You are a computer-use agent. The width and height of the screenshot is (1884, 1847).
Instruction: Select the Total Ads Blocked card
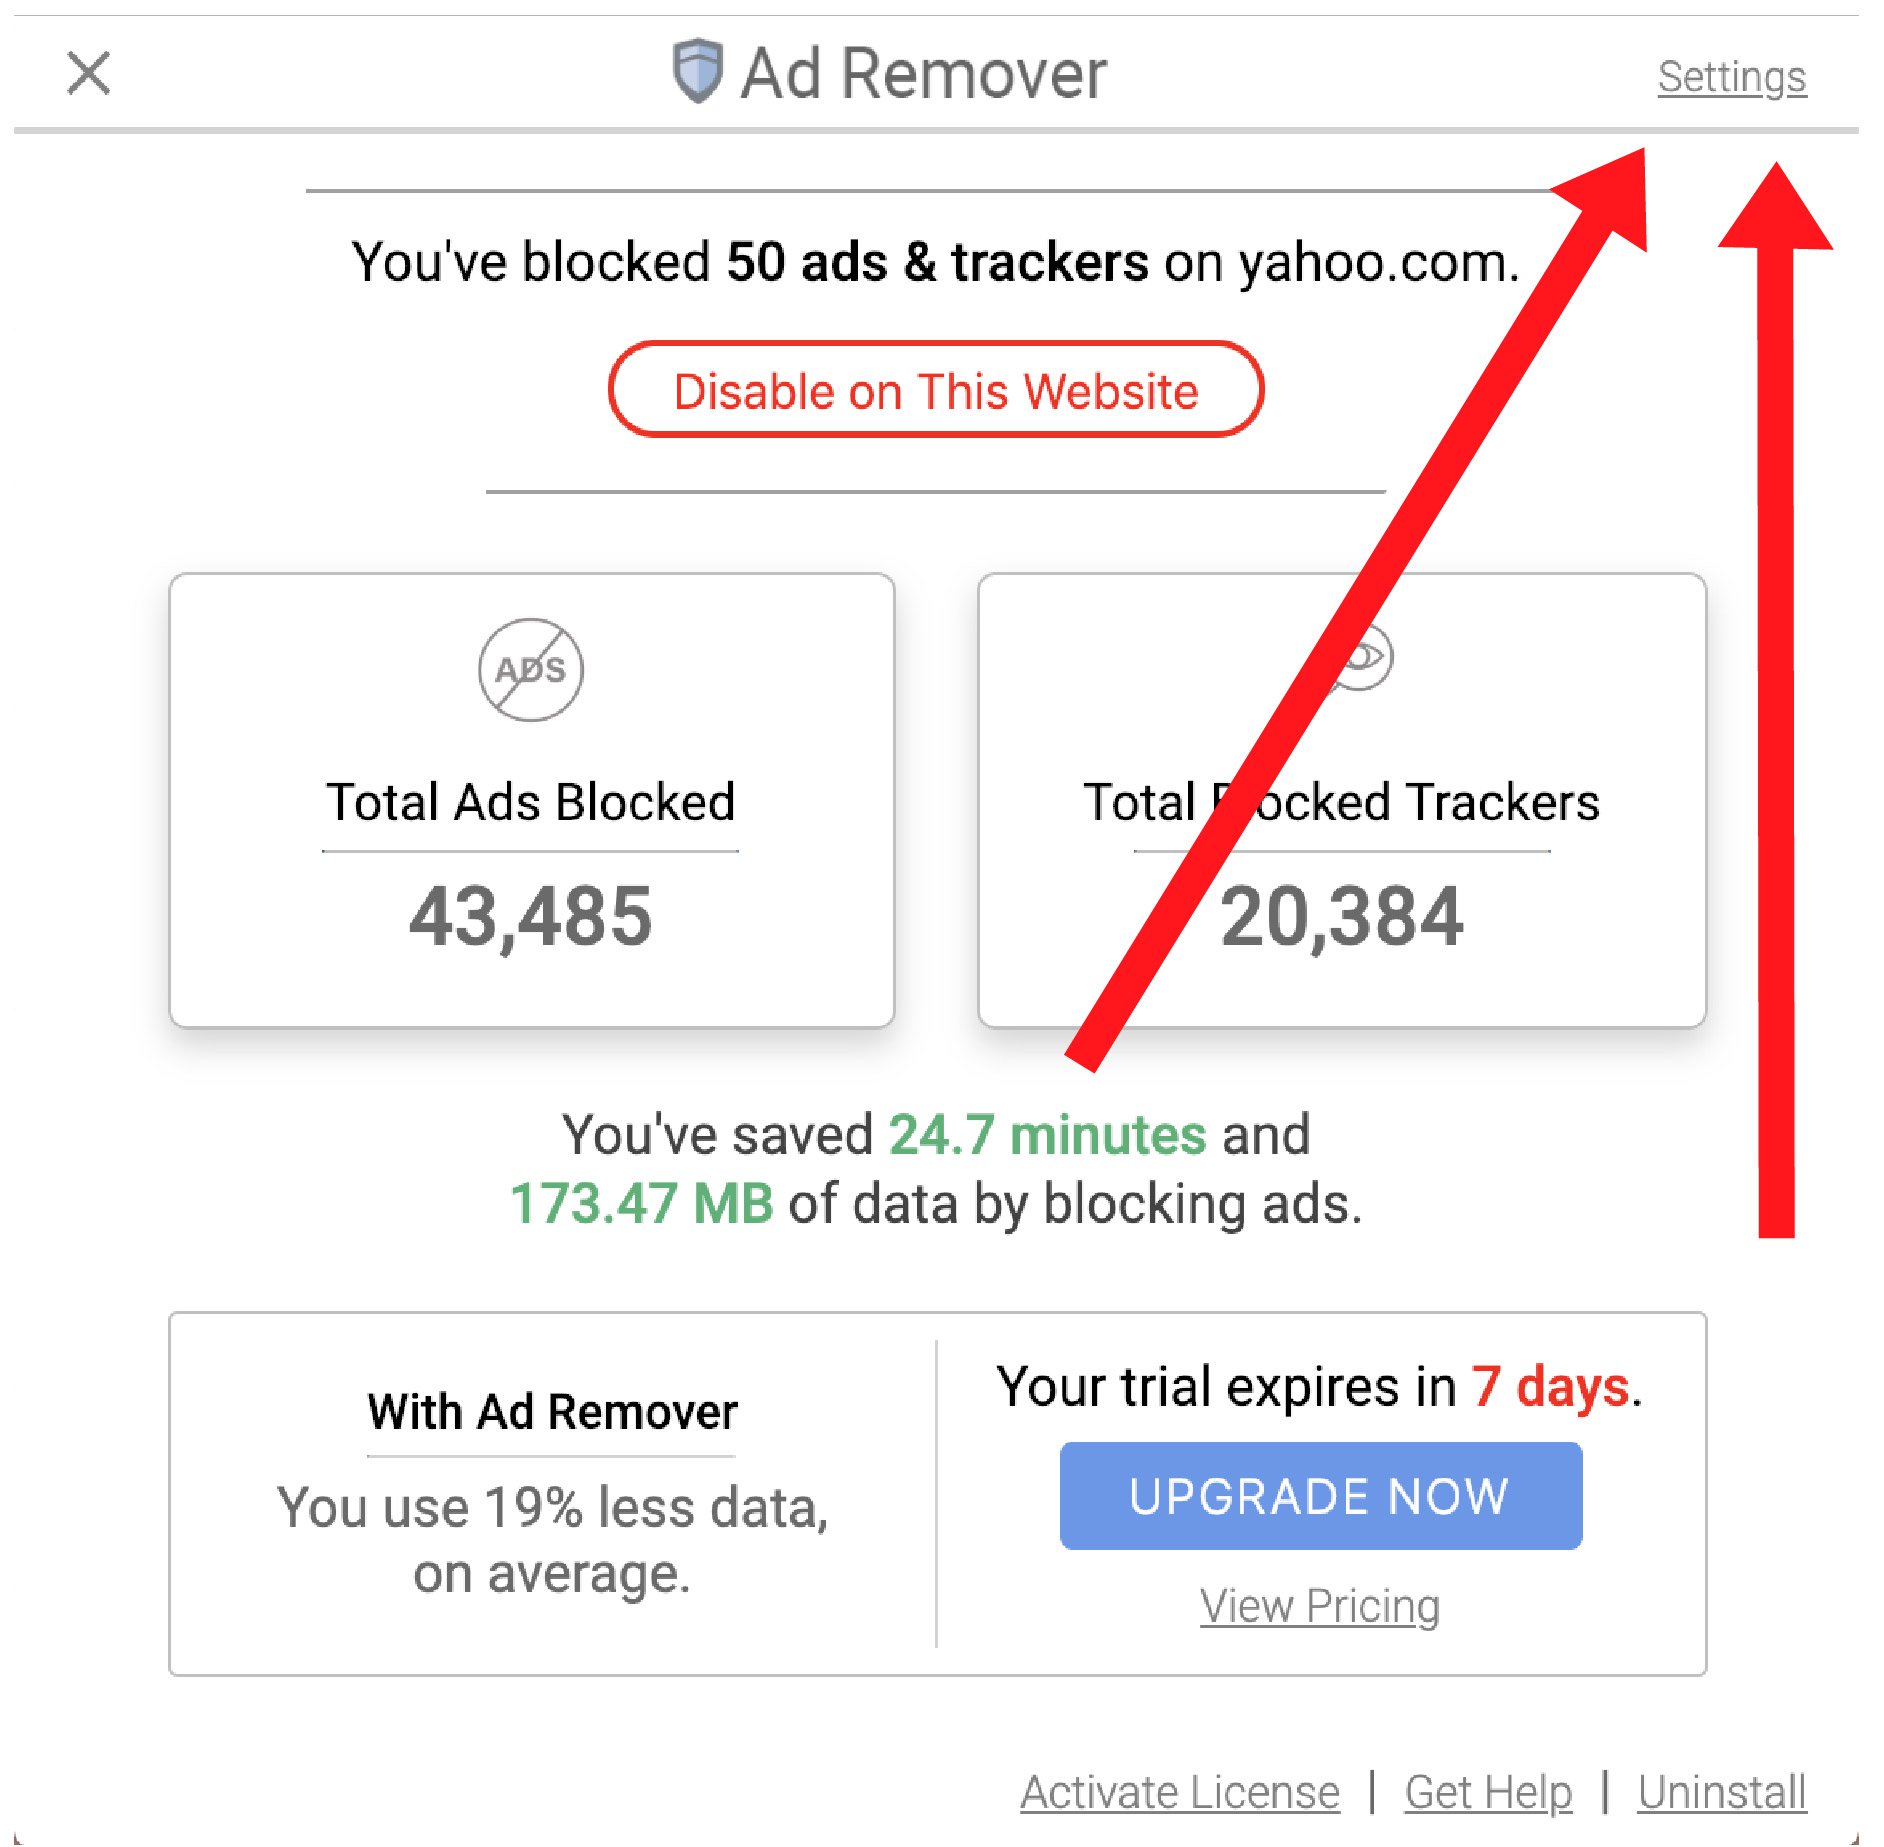[x=532, y=800]
